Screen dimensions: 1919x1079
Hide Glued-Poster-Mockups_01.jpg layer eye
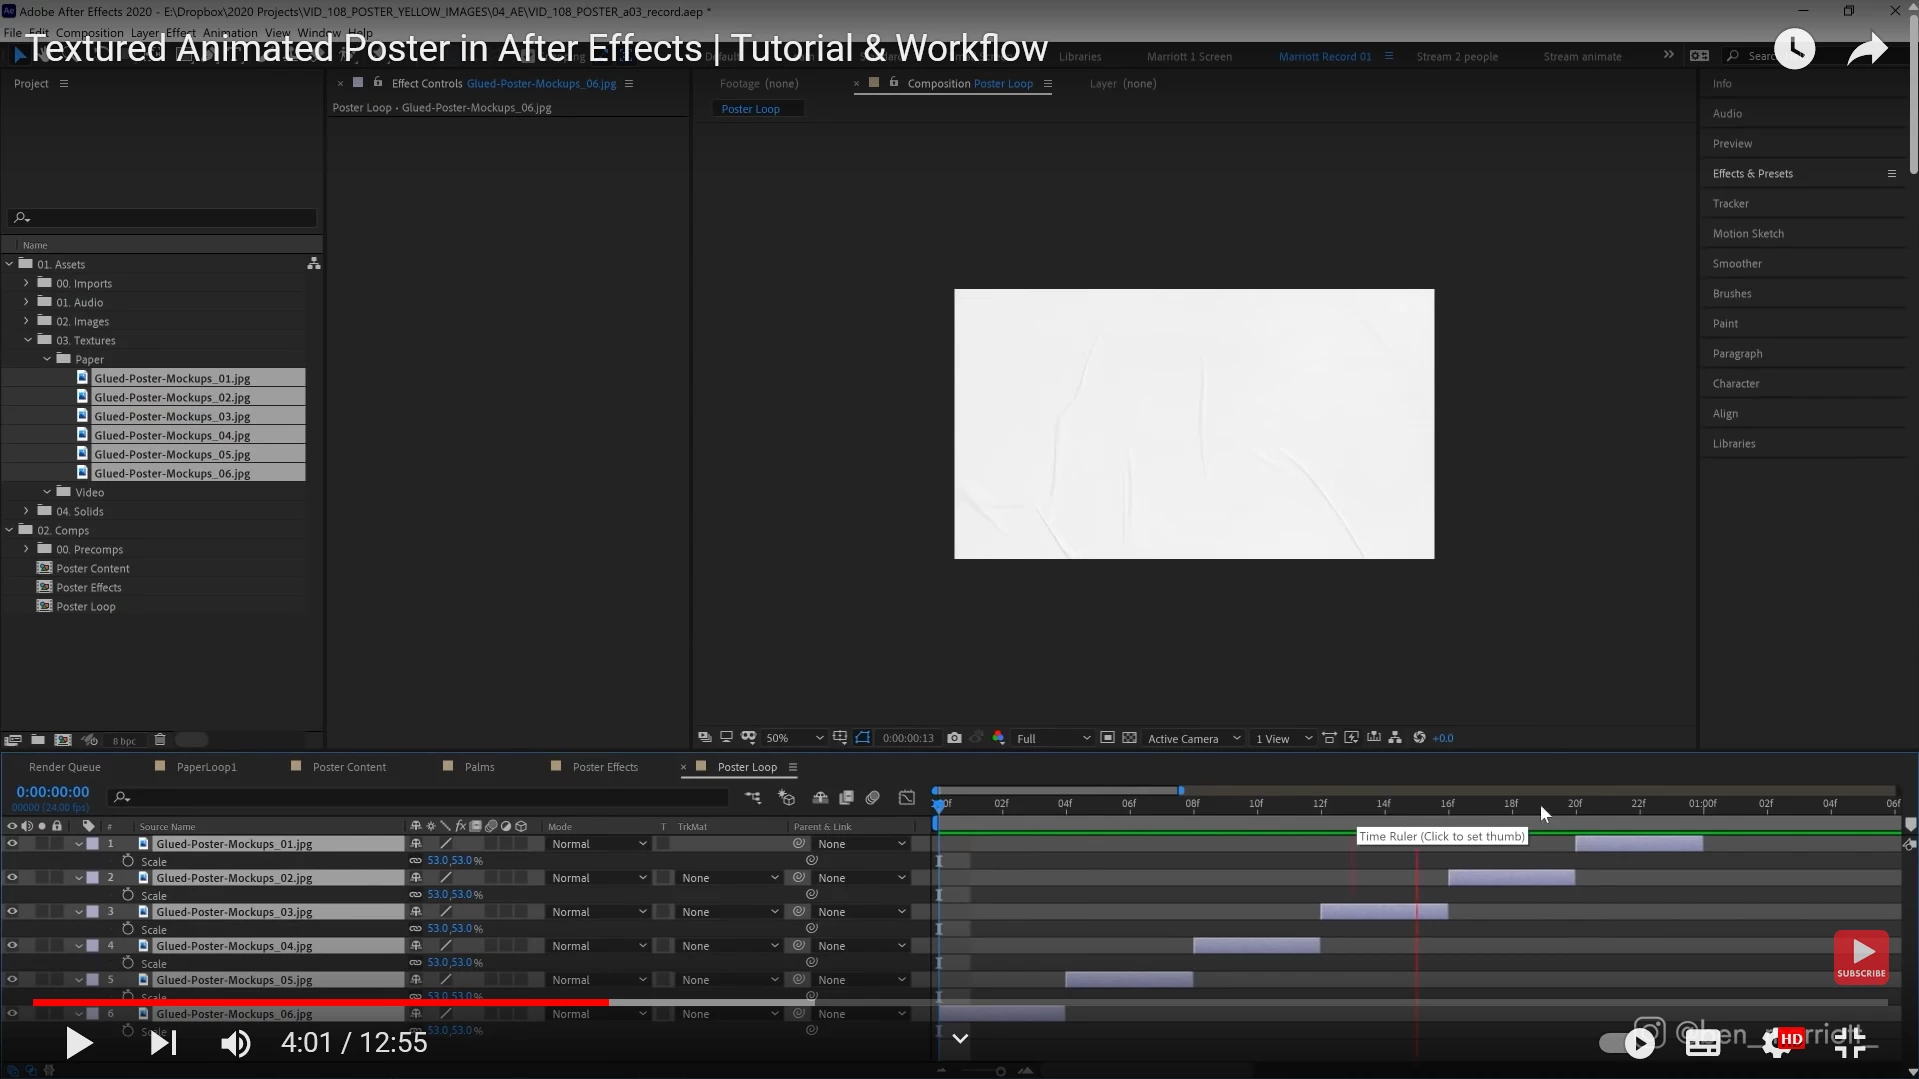coord(12,844)
